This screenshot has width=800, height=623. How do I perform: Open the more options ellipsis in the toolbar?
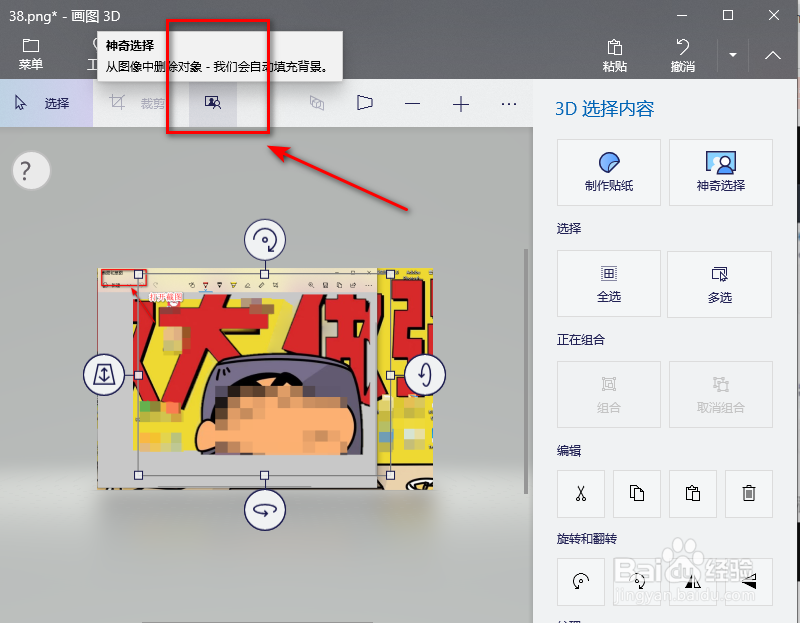click(x=509, y=104)
